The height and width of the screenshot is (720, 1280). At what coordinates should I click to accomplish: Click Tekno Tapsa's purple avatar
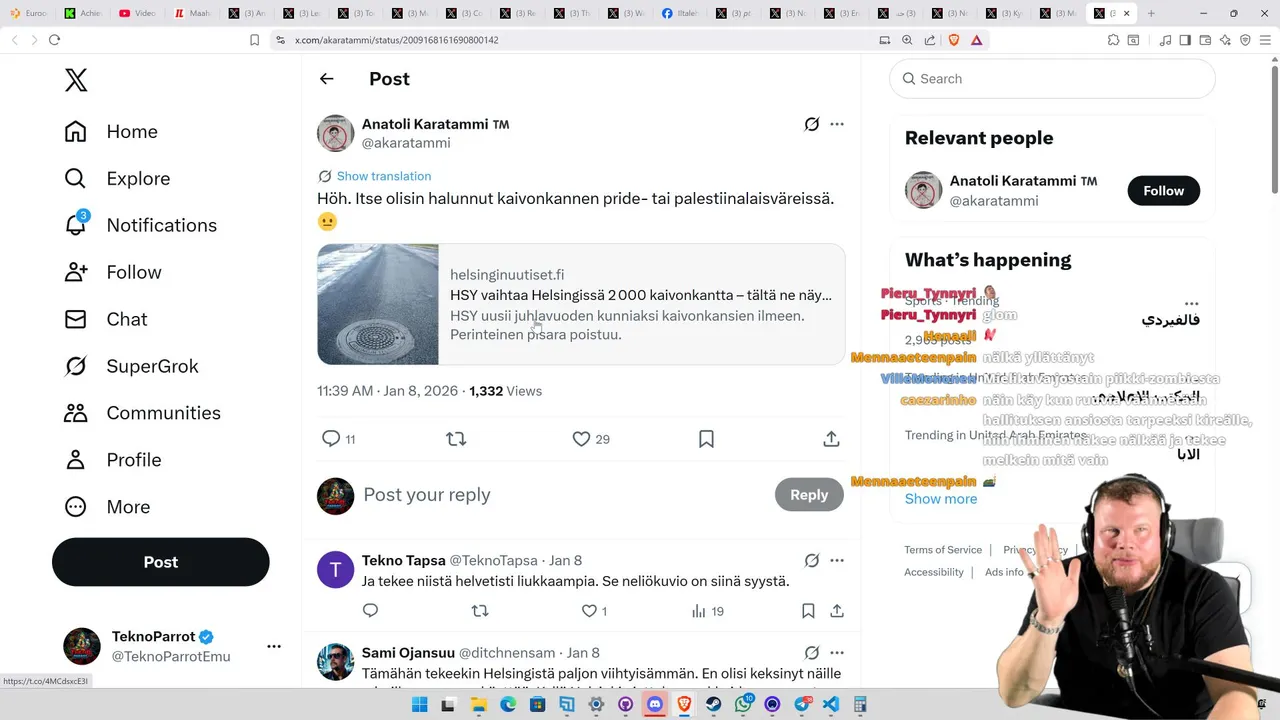[x=336, y=569]
